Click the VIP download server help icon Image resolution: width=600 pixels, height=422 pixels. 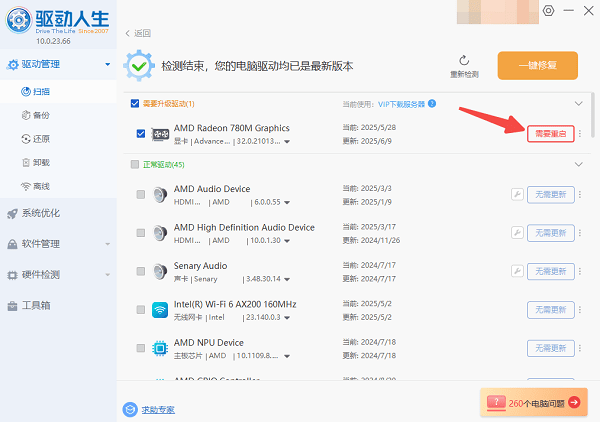coord(432,103)
